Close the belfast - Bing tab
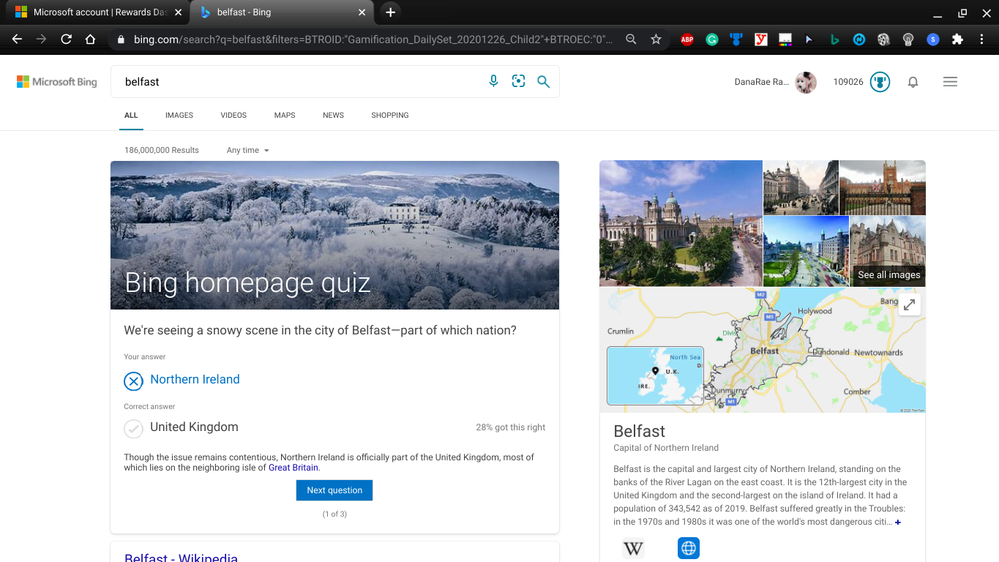 coord(362,12)
